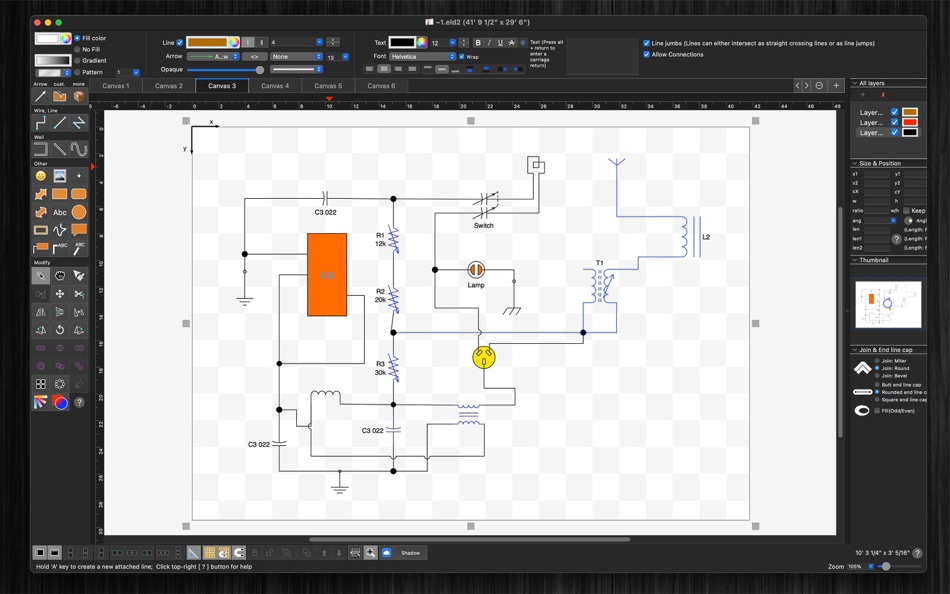The height and width of the screenshot is (594, 950).
Task: Select the Arrow tool in the toolbox
Action: [41, 96]
